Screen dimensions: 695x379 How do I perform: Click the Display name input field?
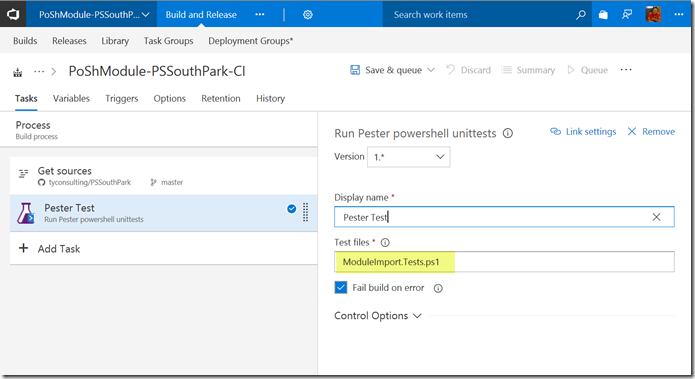tap(504, 217)
